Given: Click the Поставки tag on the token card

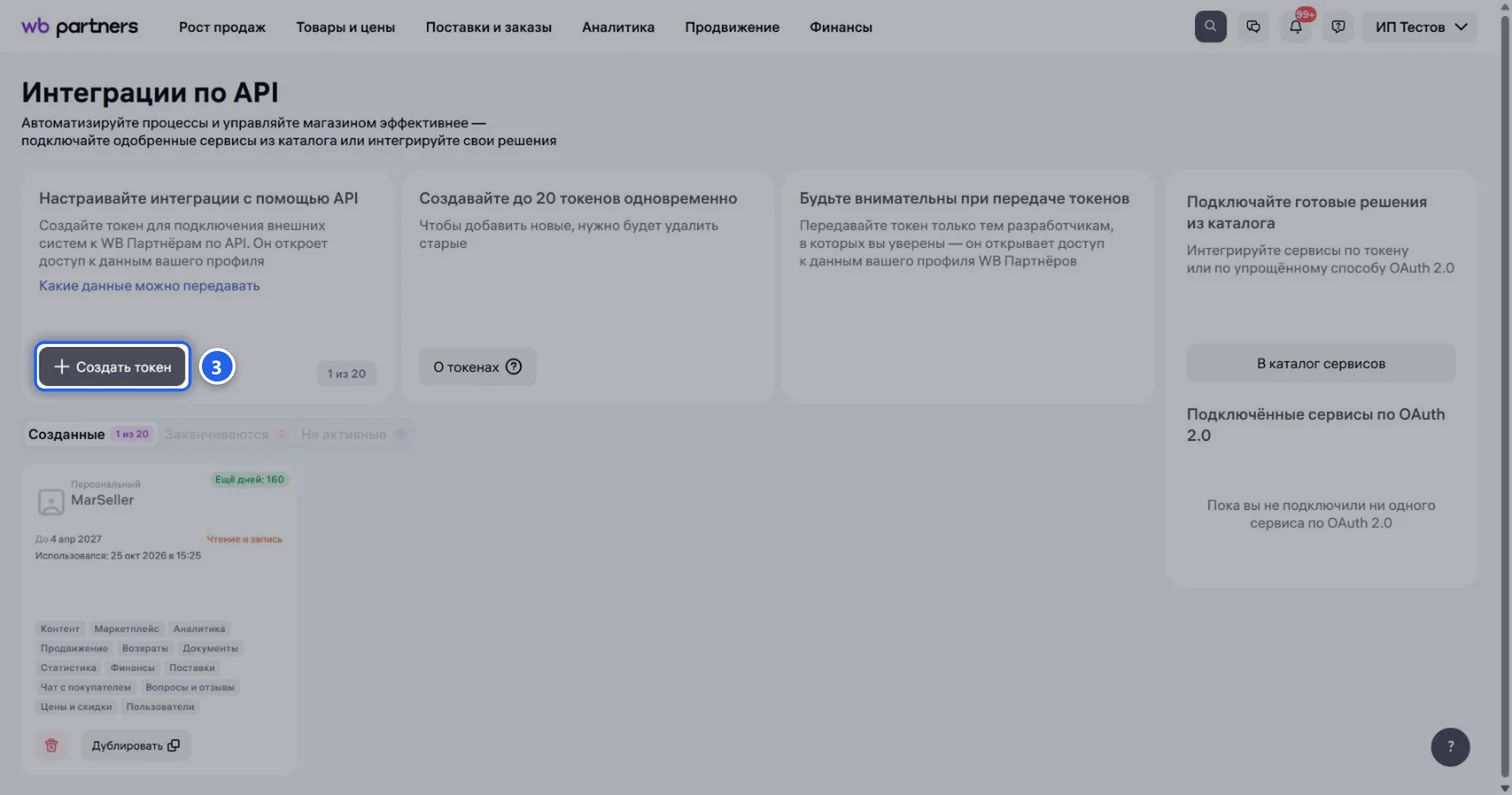Looking at the screenshot, I should [192, 668].
